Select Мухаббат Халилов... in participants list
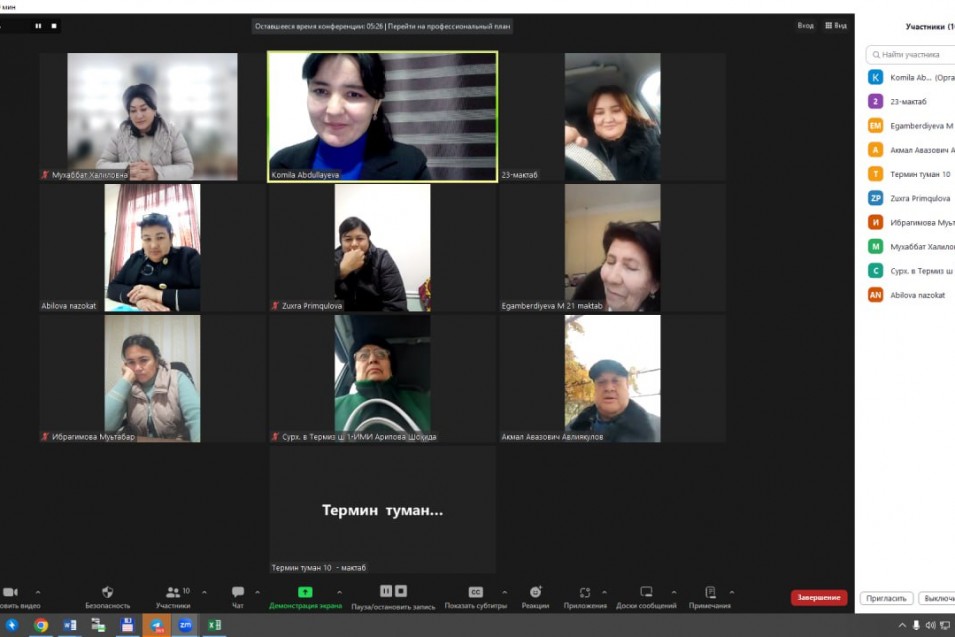The width and height of the screenshot is (955, 637). click(x=911, y=247)
